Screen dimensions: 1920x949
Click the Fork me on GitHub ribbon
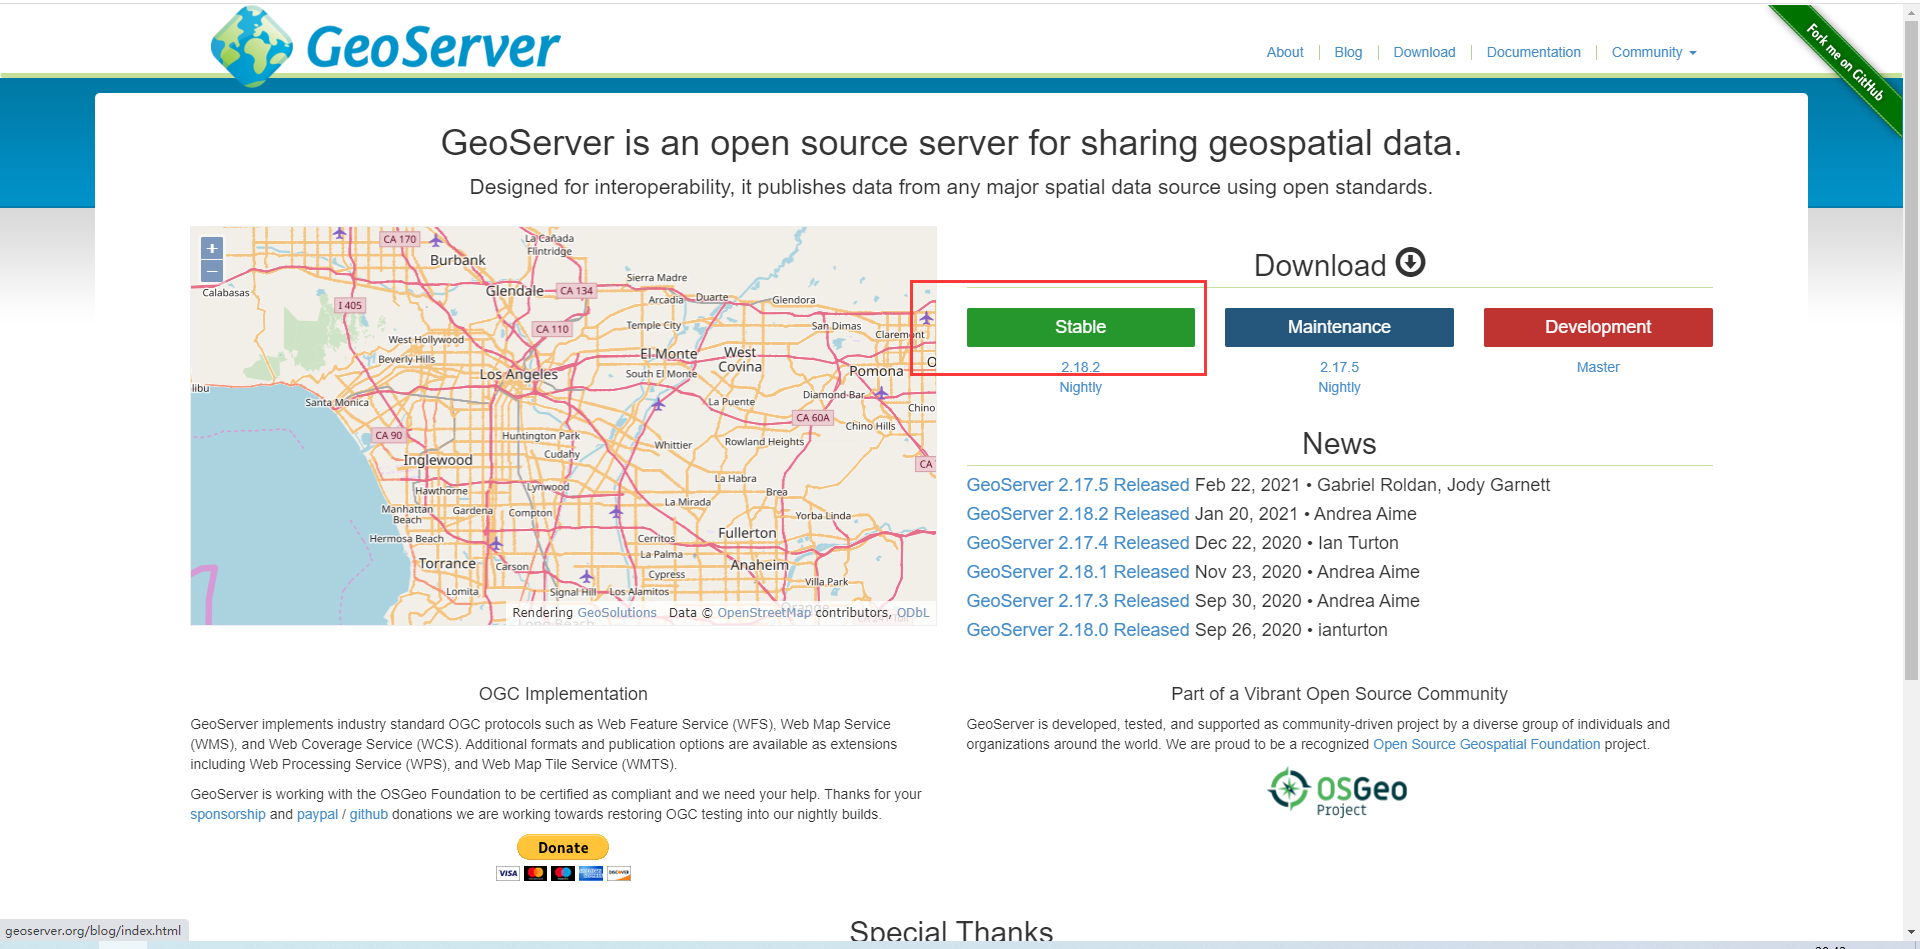[1845, 62]
